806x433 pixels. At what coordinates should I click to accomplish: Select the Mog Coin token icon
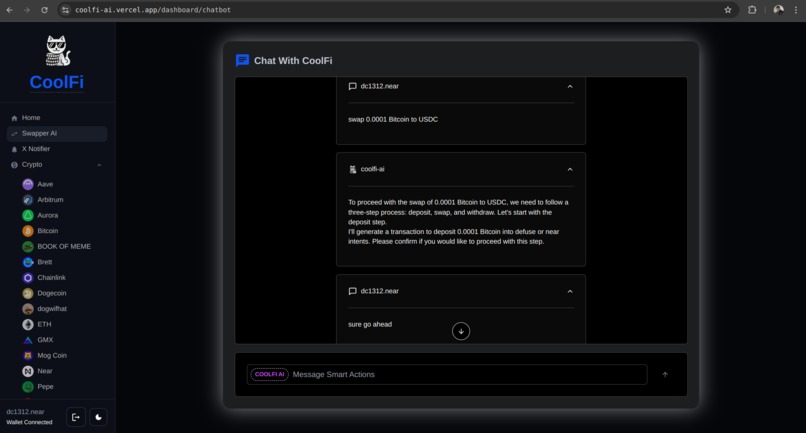click(28, 355)
